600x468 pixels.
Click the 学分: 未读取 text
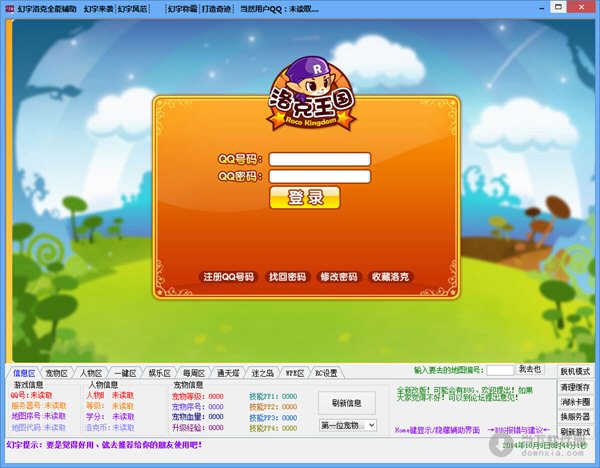point(110,416)
